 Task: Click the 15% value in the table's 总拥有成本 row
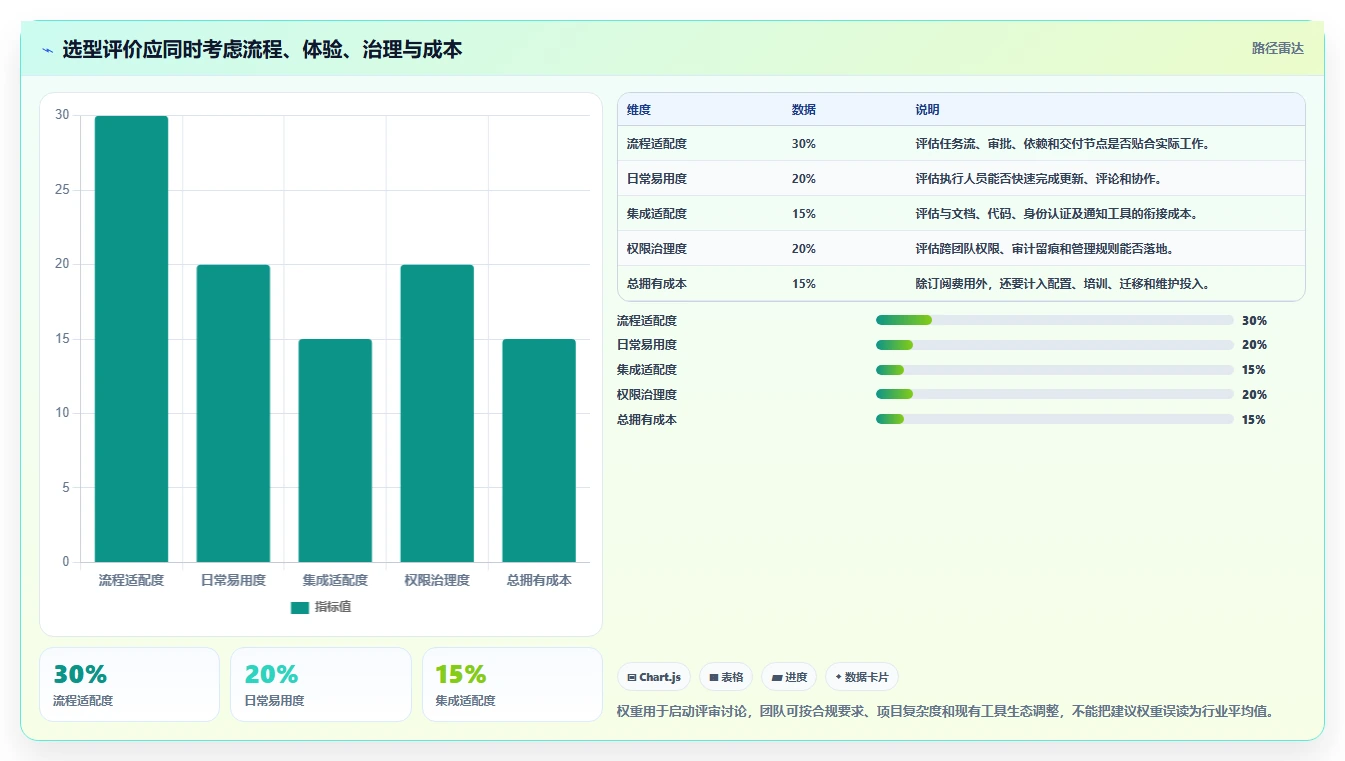tap(804, 284)
